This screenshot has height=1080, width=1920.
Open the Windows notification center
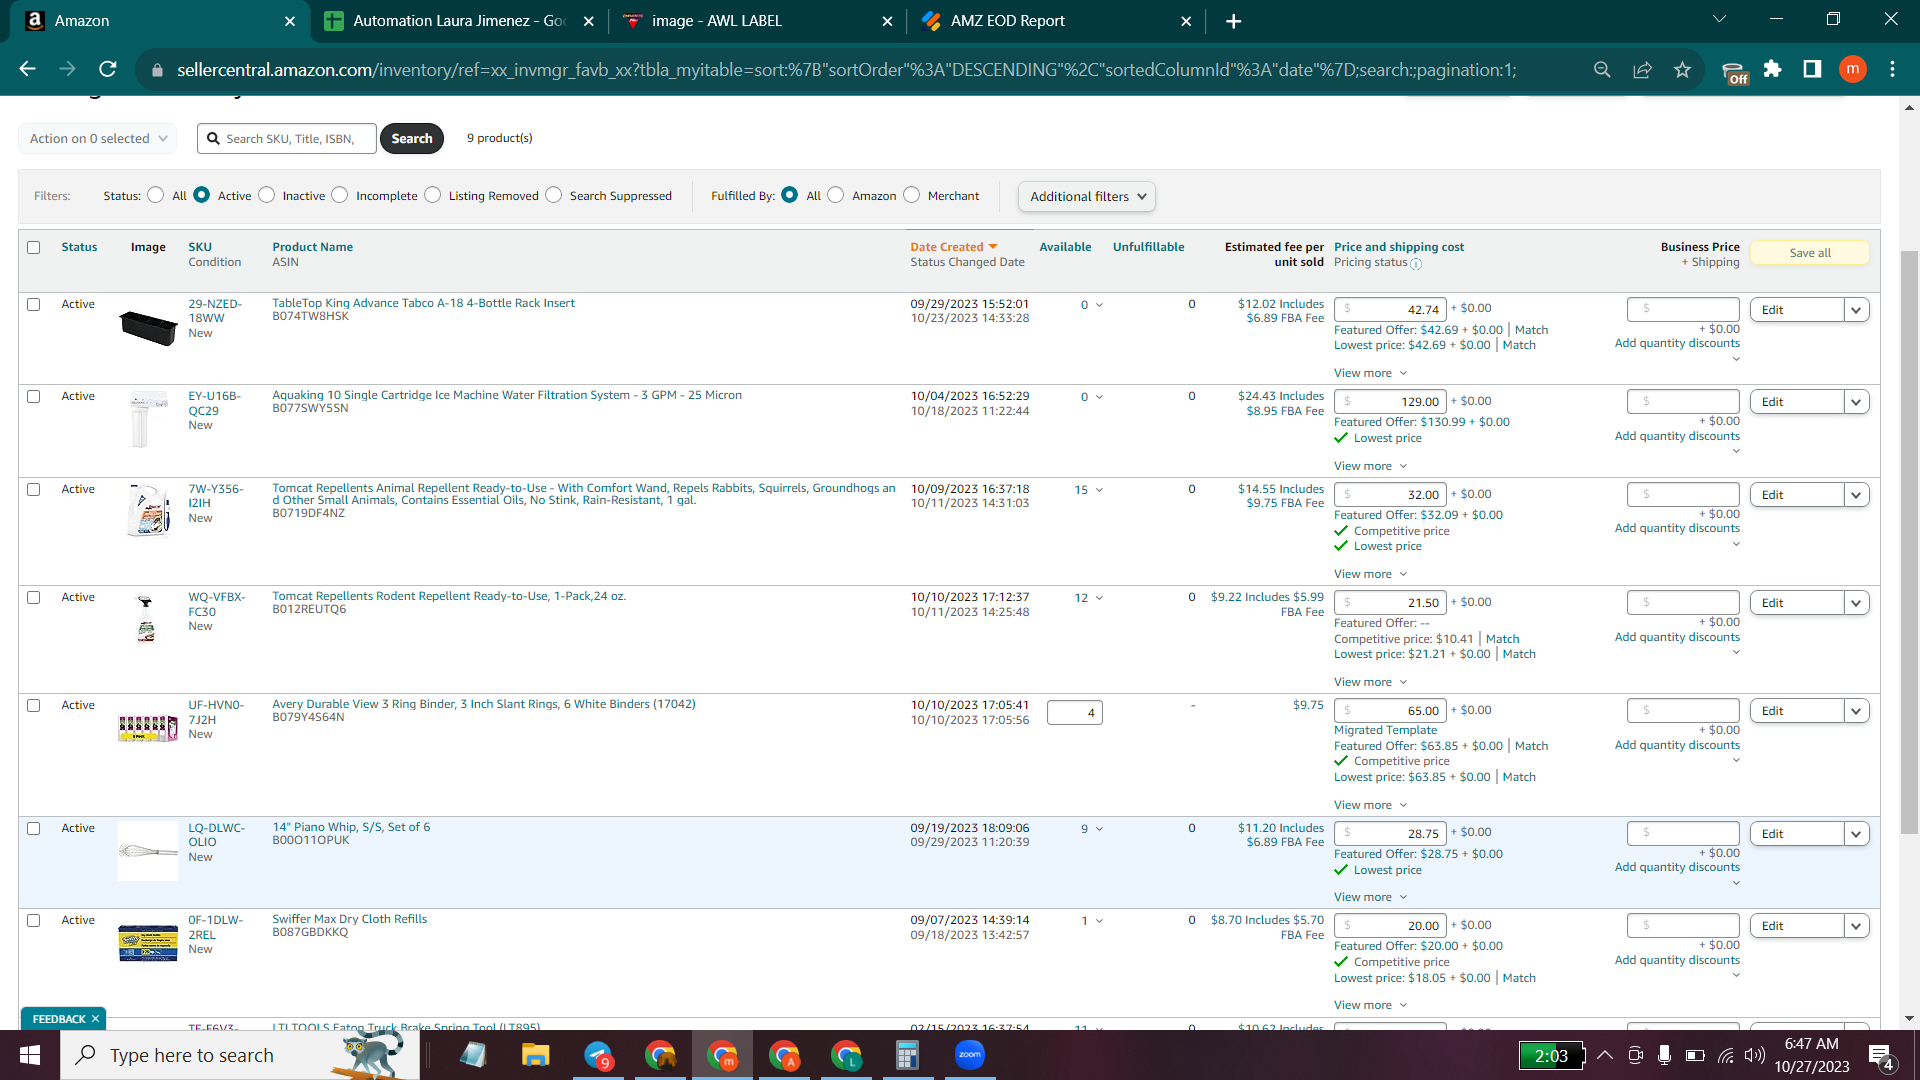coord(1881,1056)
